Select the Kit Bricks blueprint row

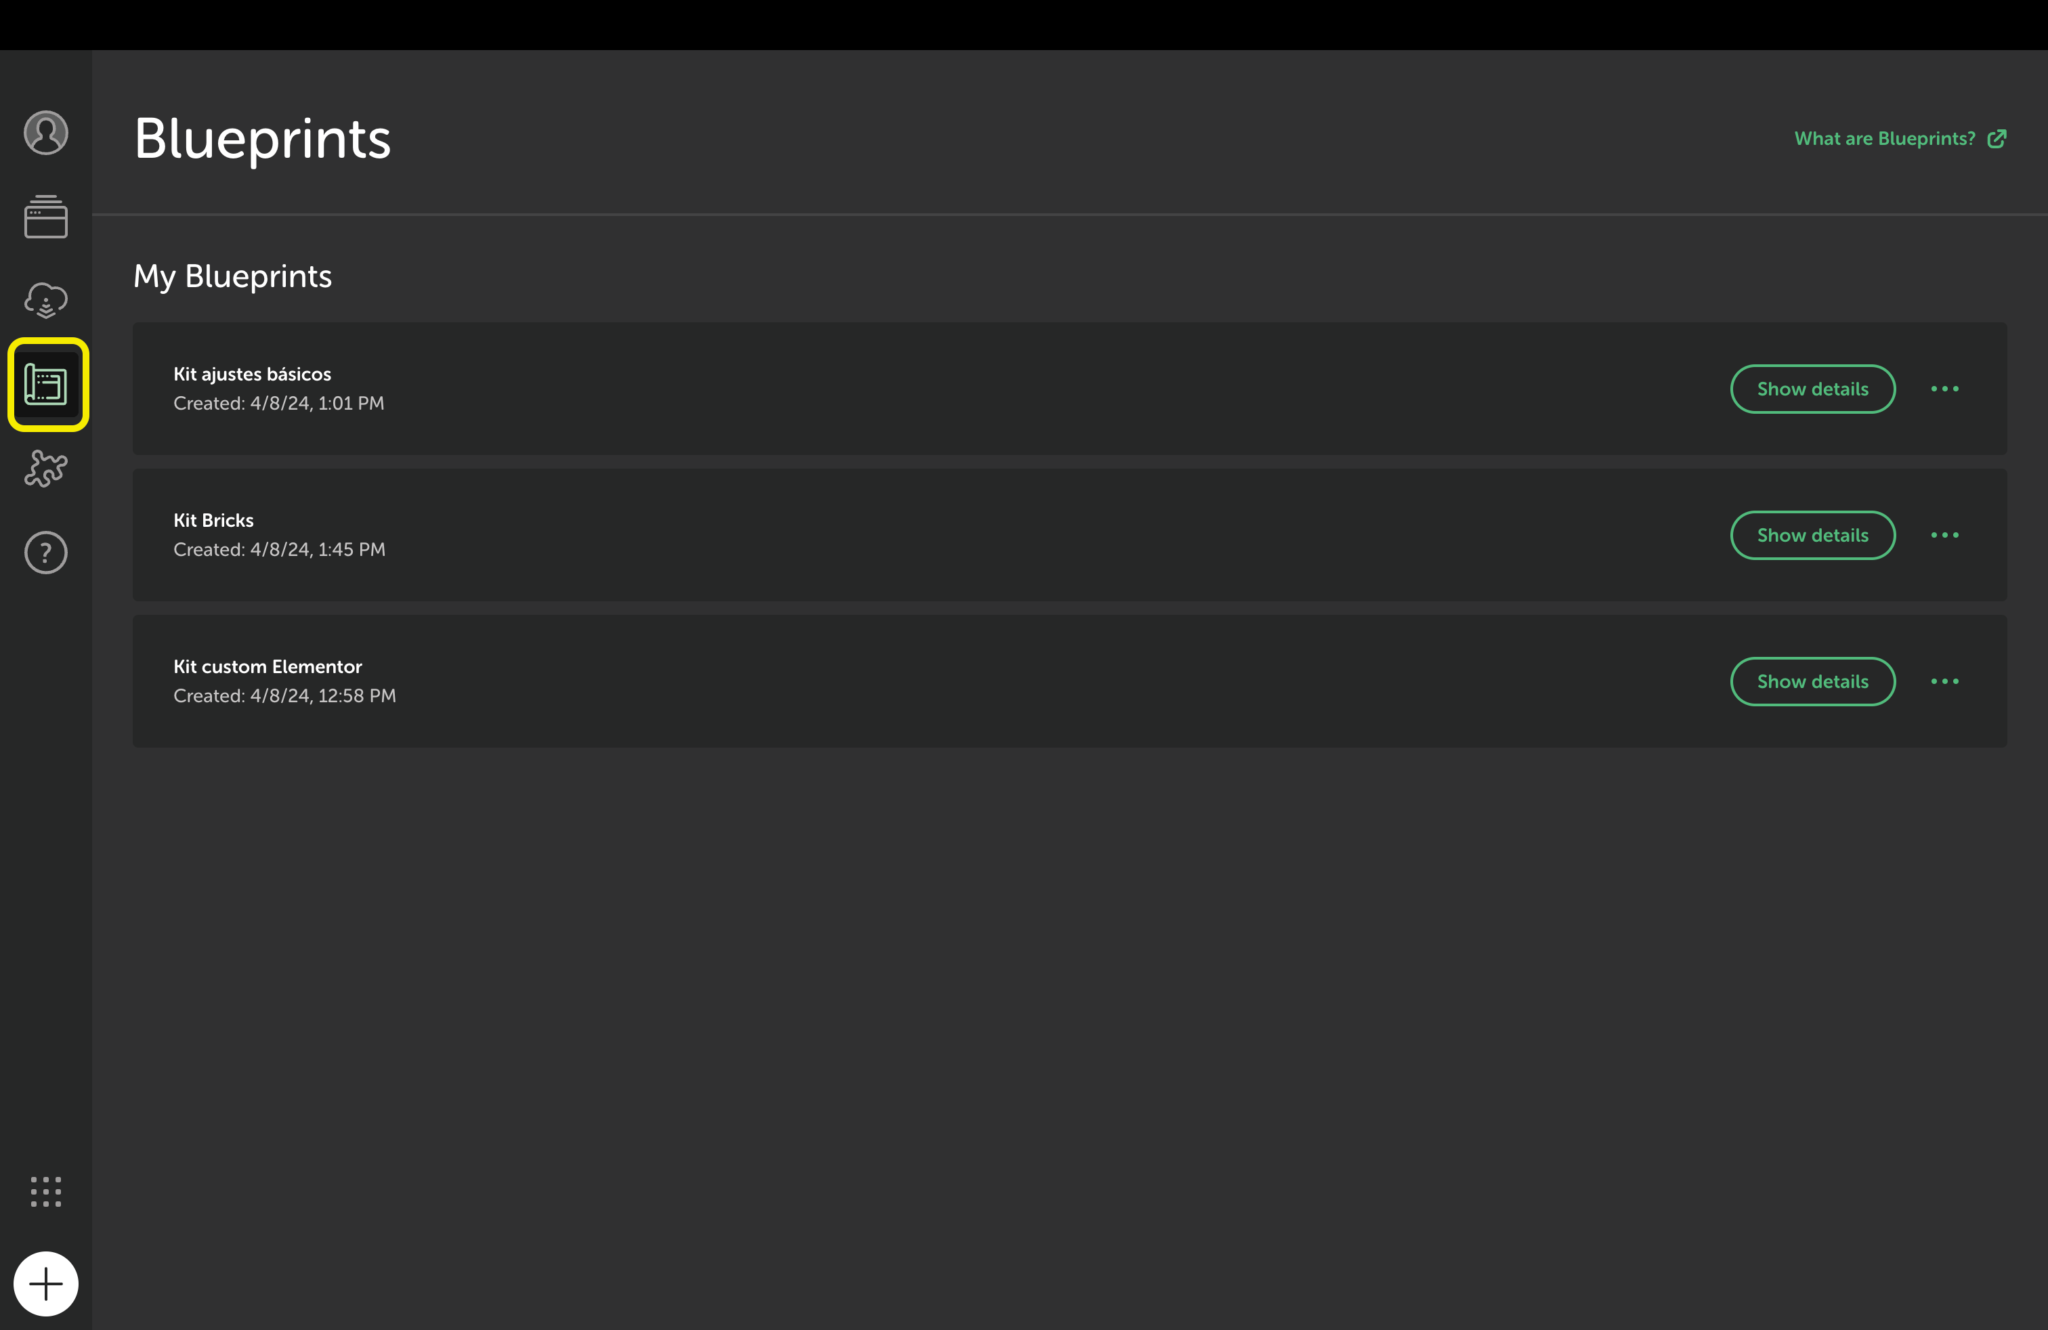pos(900,535)
